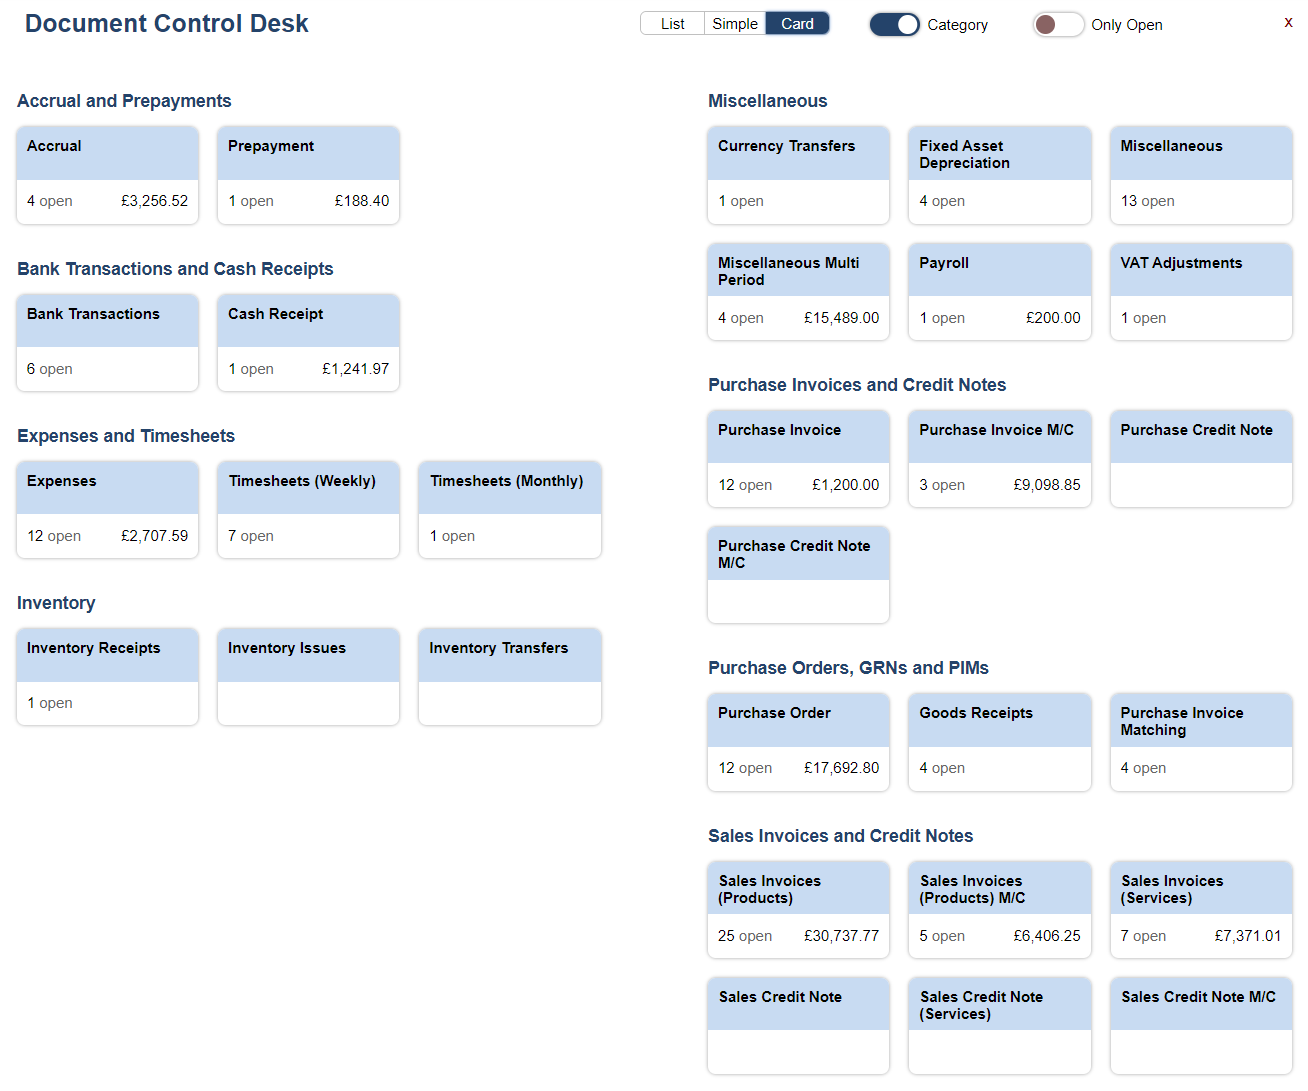The height and width of the screenshot is (1091, 1308).
Task: Open the Goods Receipts card
Action: 999,741
